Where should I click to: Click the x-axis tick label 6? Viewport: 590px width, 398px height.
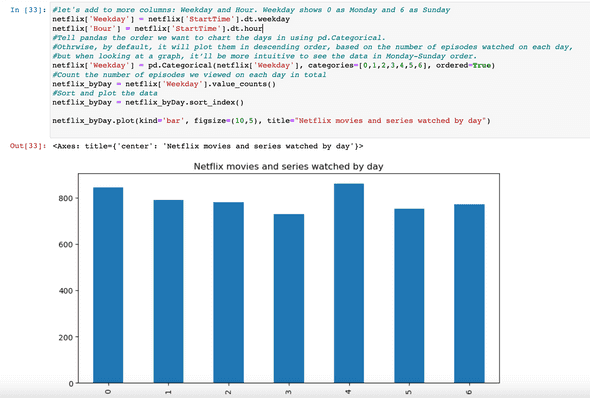pos(469,392)
